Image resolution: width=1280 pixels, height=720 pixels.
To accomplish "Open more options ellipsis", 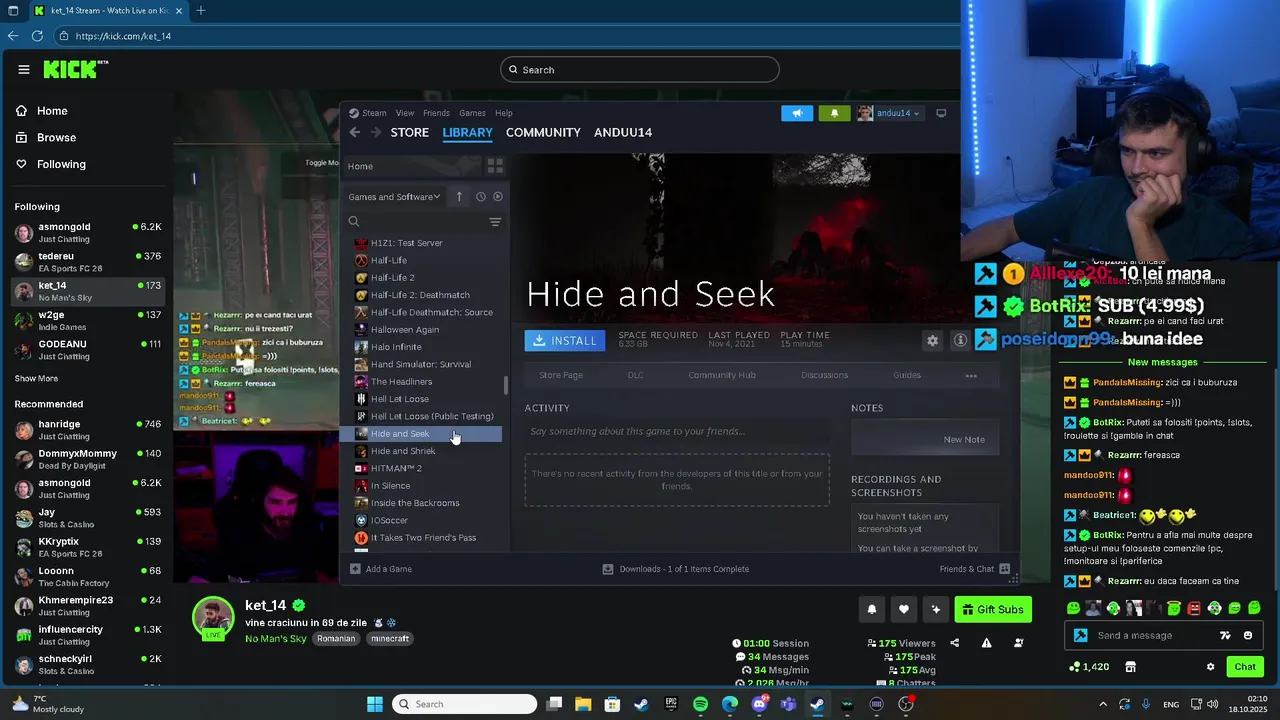I will point(971,375).
